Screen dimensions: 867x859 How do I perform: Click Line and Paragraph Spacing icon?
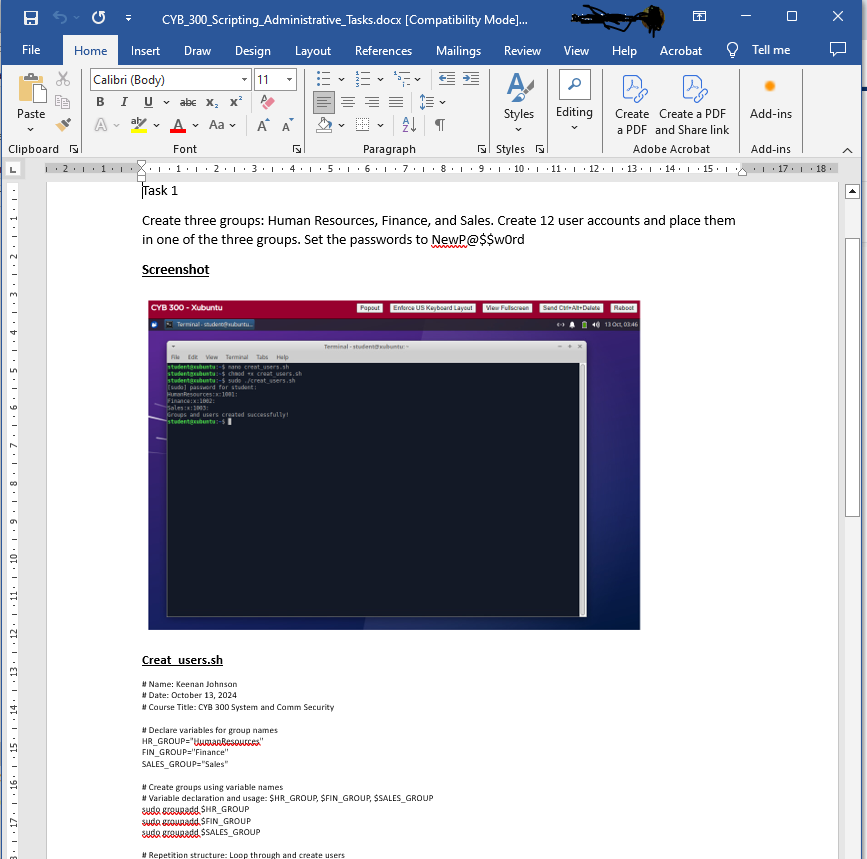click(426, 102)
